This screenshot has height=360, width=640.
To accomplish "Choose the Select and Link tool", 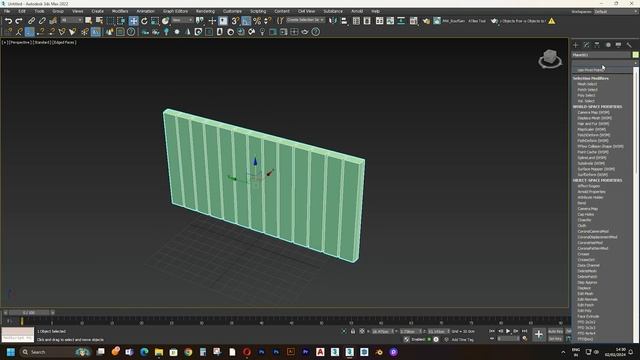I will [x=31, y=21].
